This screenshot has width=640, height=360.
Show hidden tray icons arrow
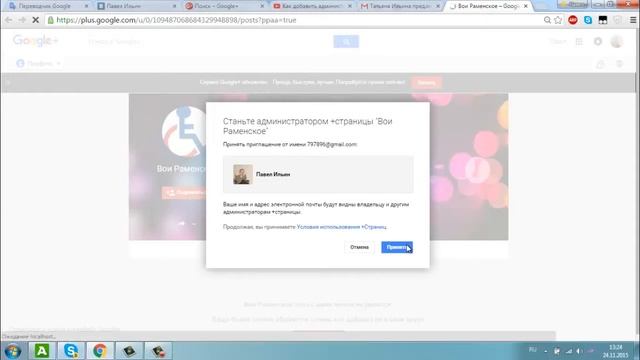tap(546, 351)
